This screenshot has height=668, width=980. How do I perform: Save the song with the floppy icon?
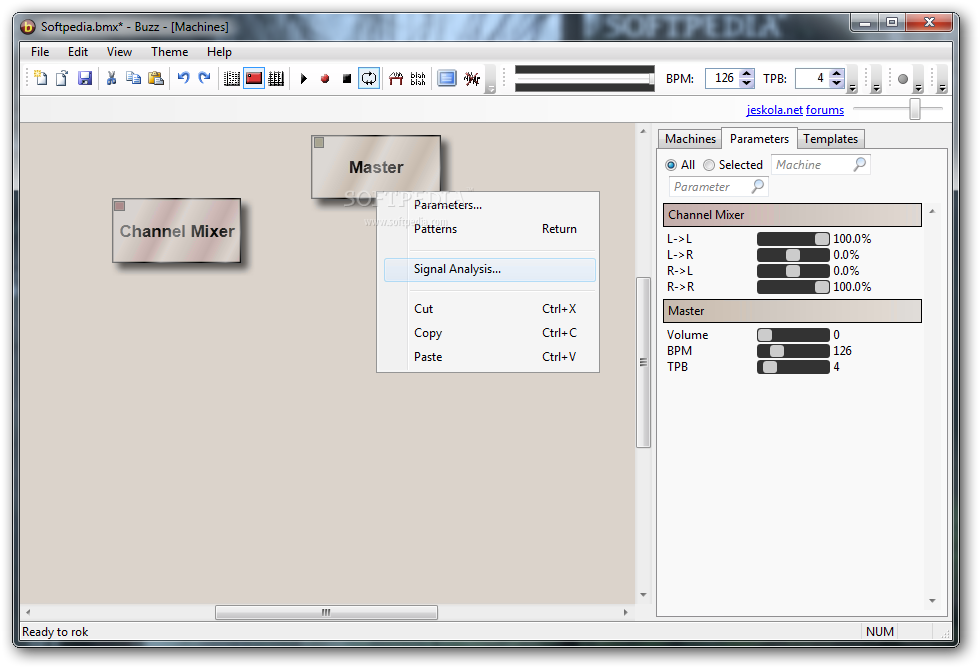click(x=84, y=78)
